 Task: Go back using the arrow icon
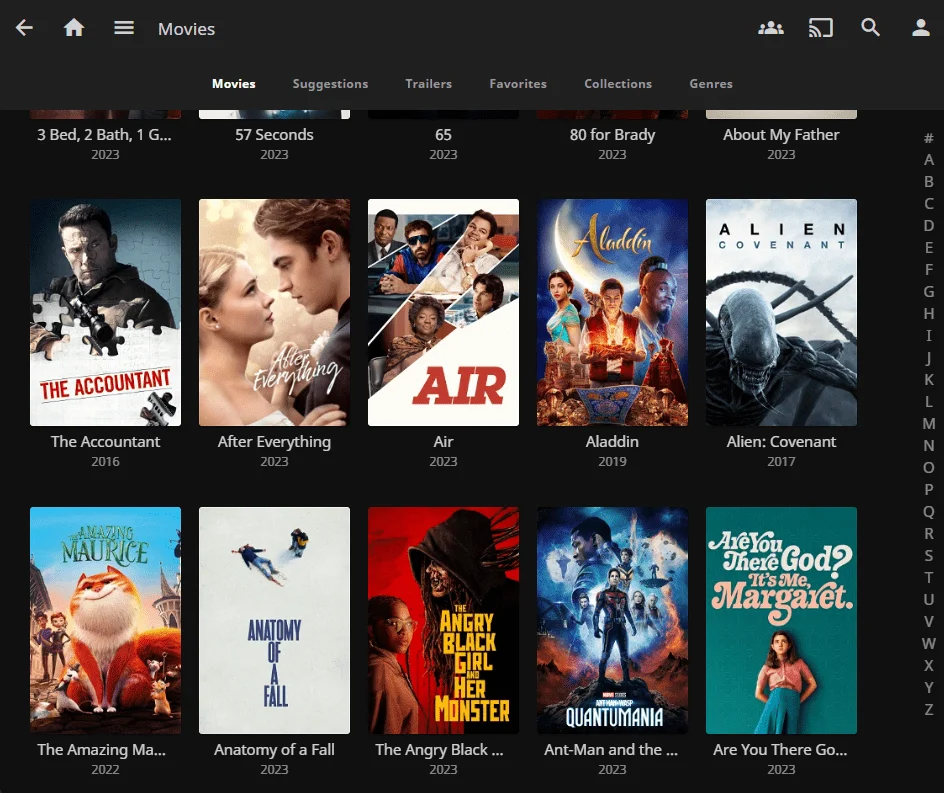(24, 28)
